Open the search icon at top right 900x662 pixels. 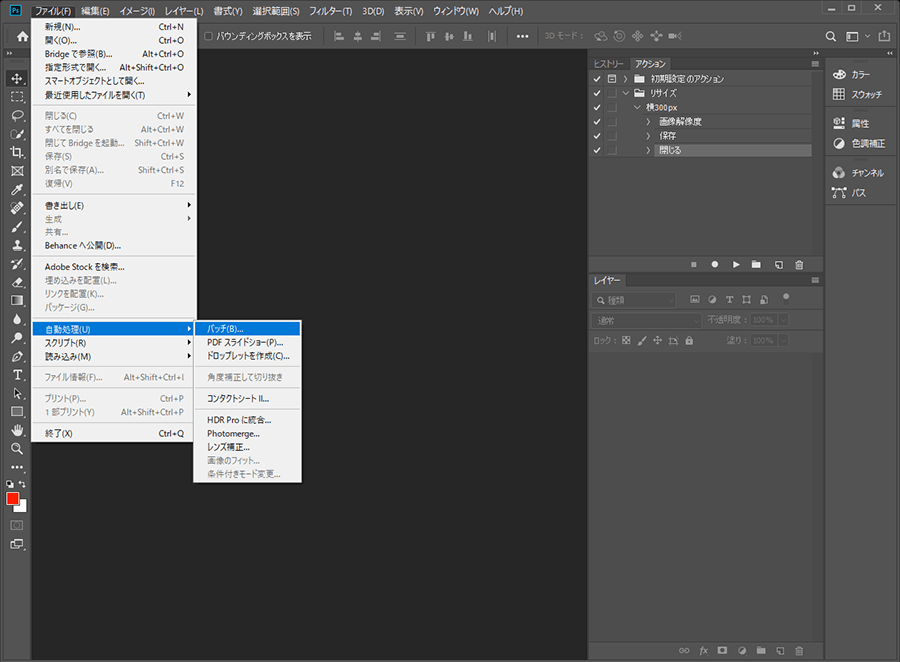pos(830,36)
